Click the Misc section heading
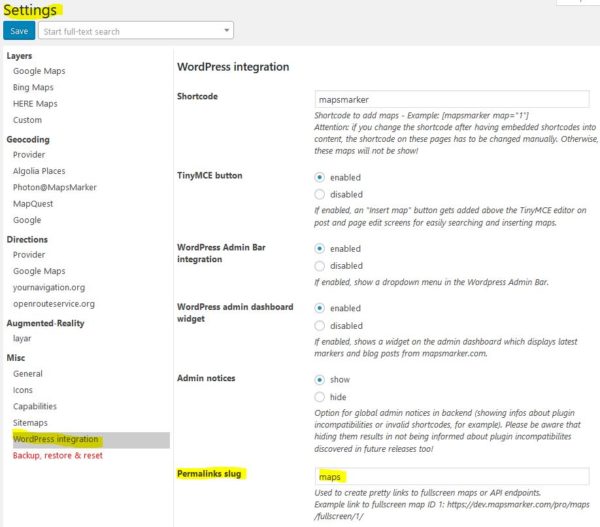The width and height of the screenshot is (600, 527). tap(16, 358)
